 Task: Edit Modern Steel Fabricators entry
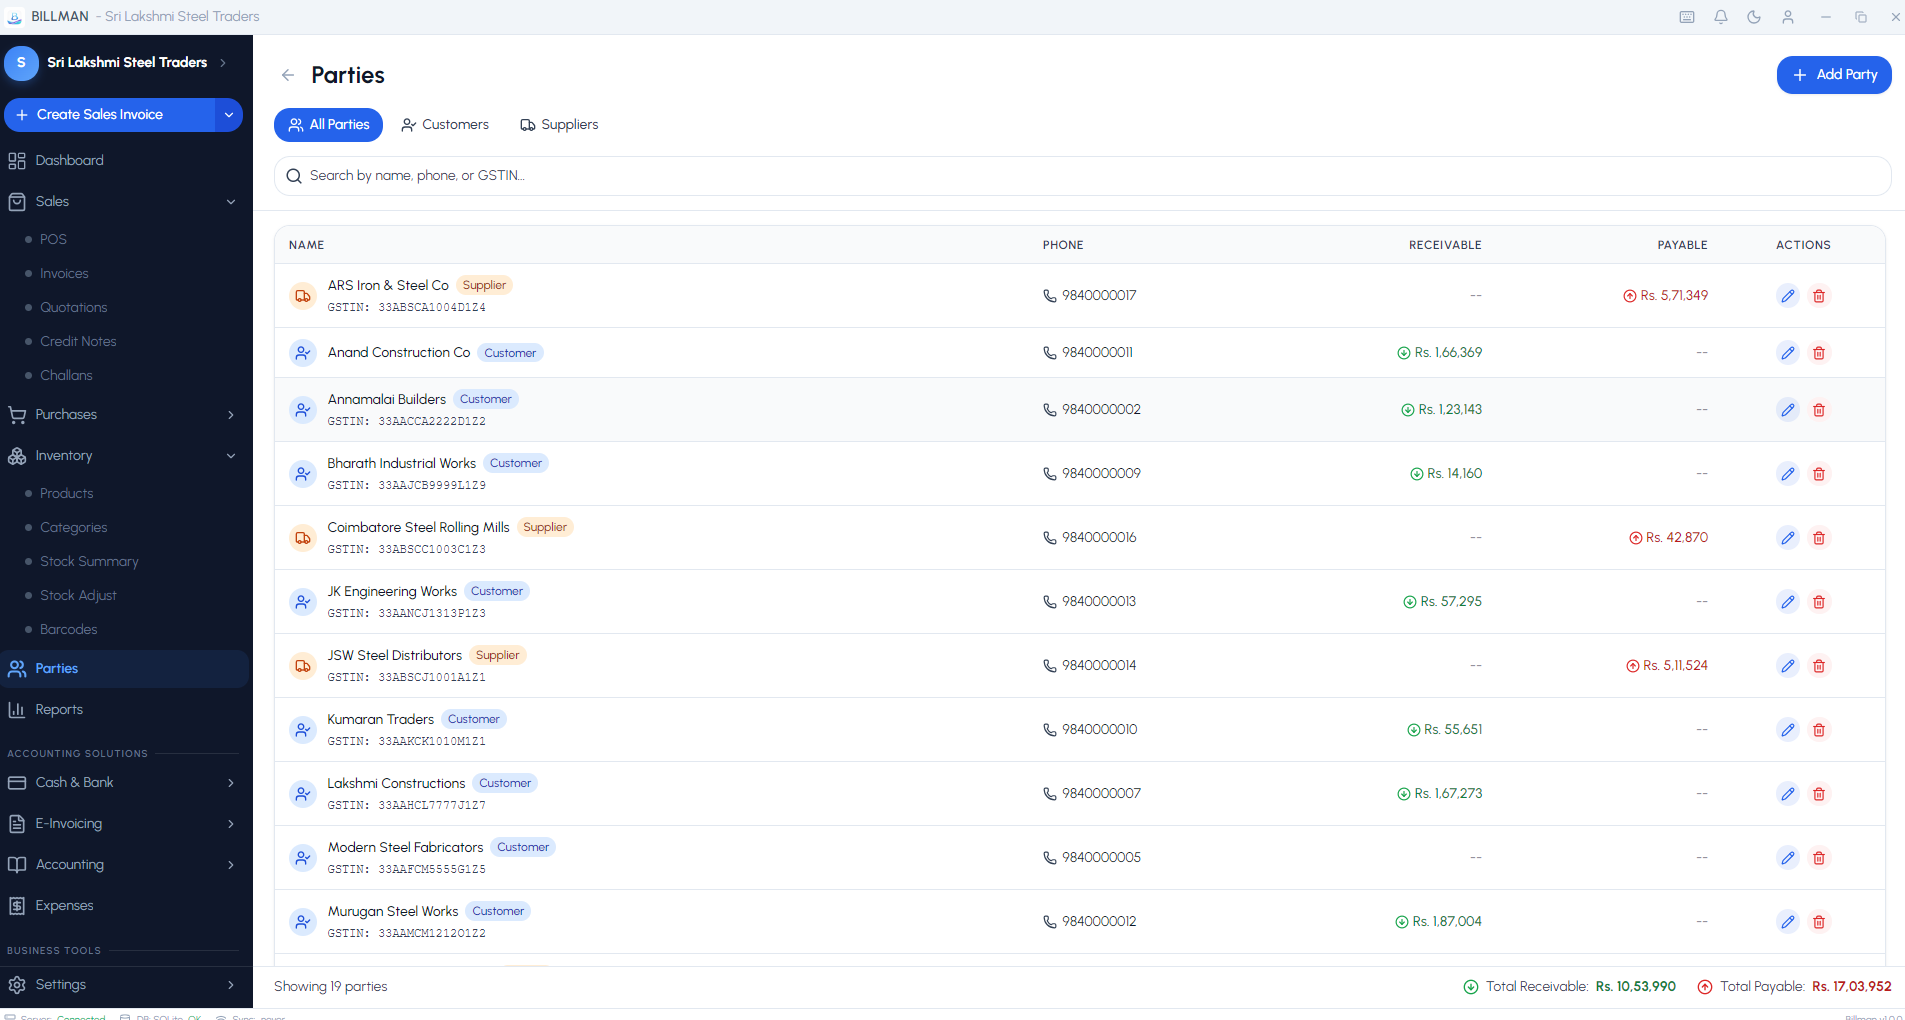click(x=1788, y=858)
